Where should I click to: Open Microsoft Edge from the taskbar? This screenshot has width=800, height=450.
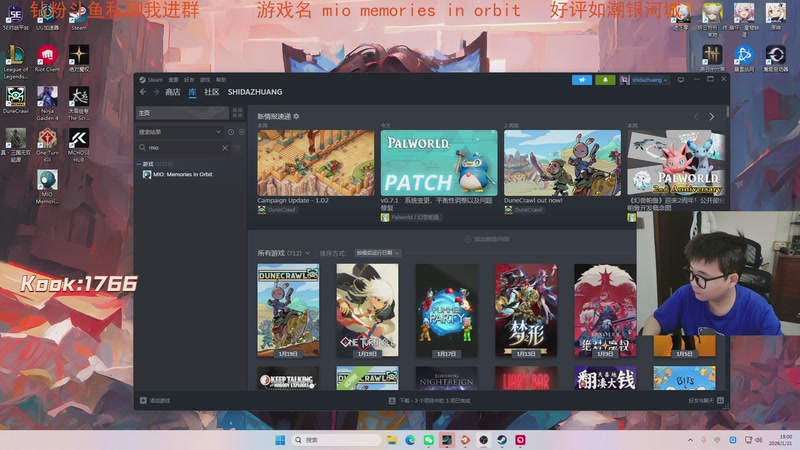[x=410, y=440]
